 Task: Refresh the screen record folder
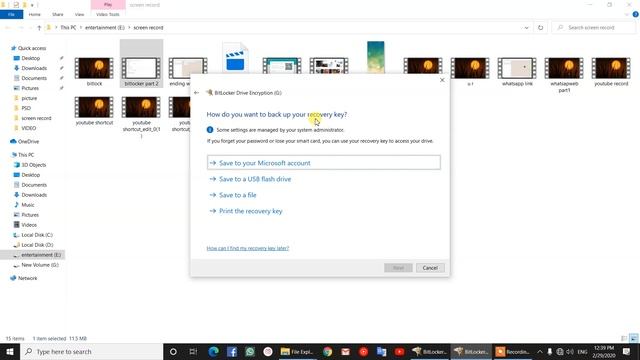[x=540, y=27]
